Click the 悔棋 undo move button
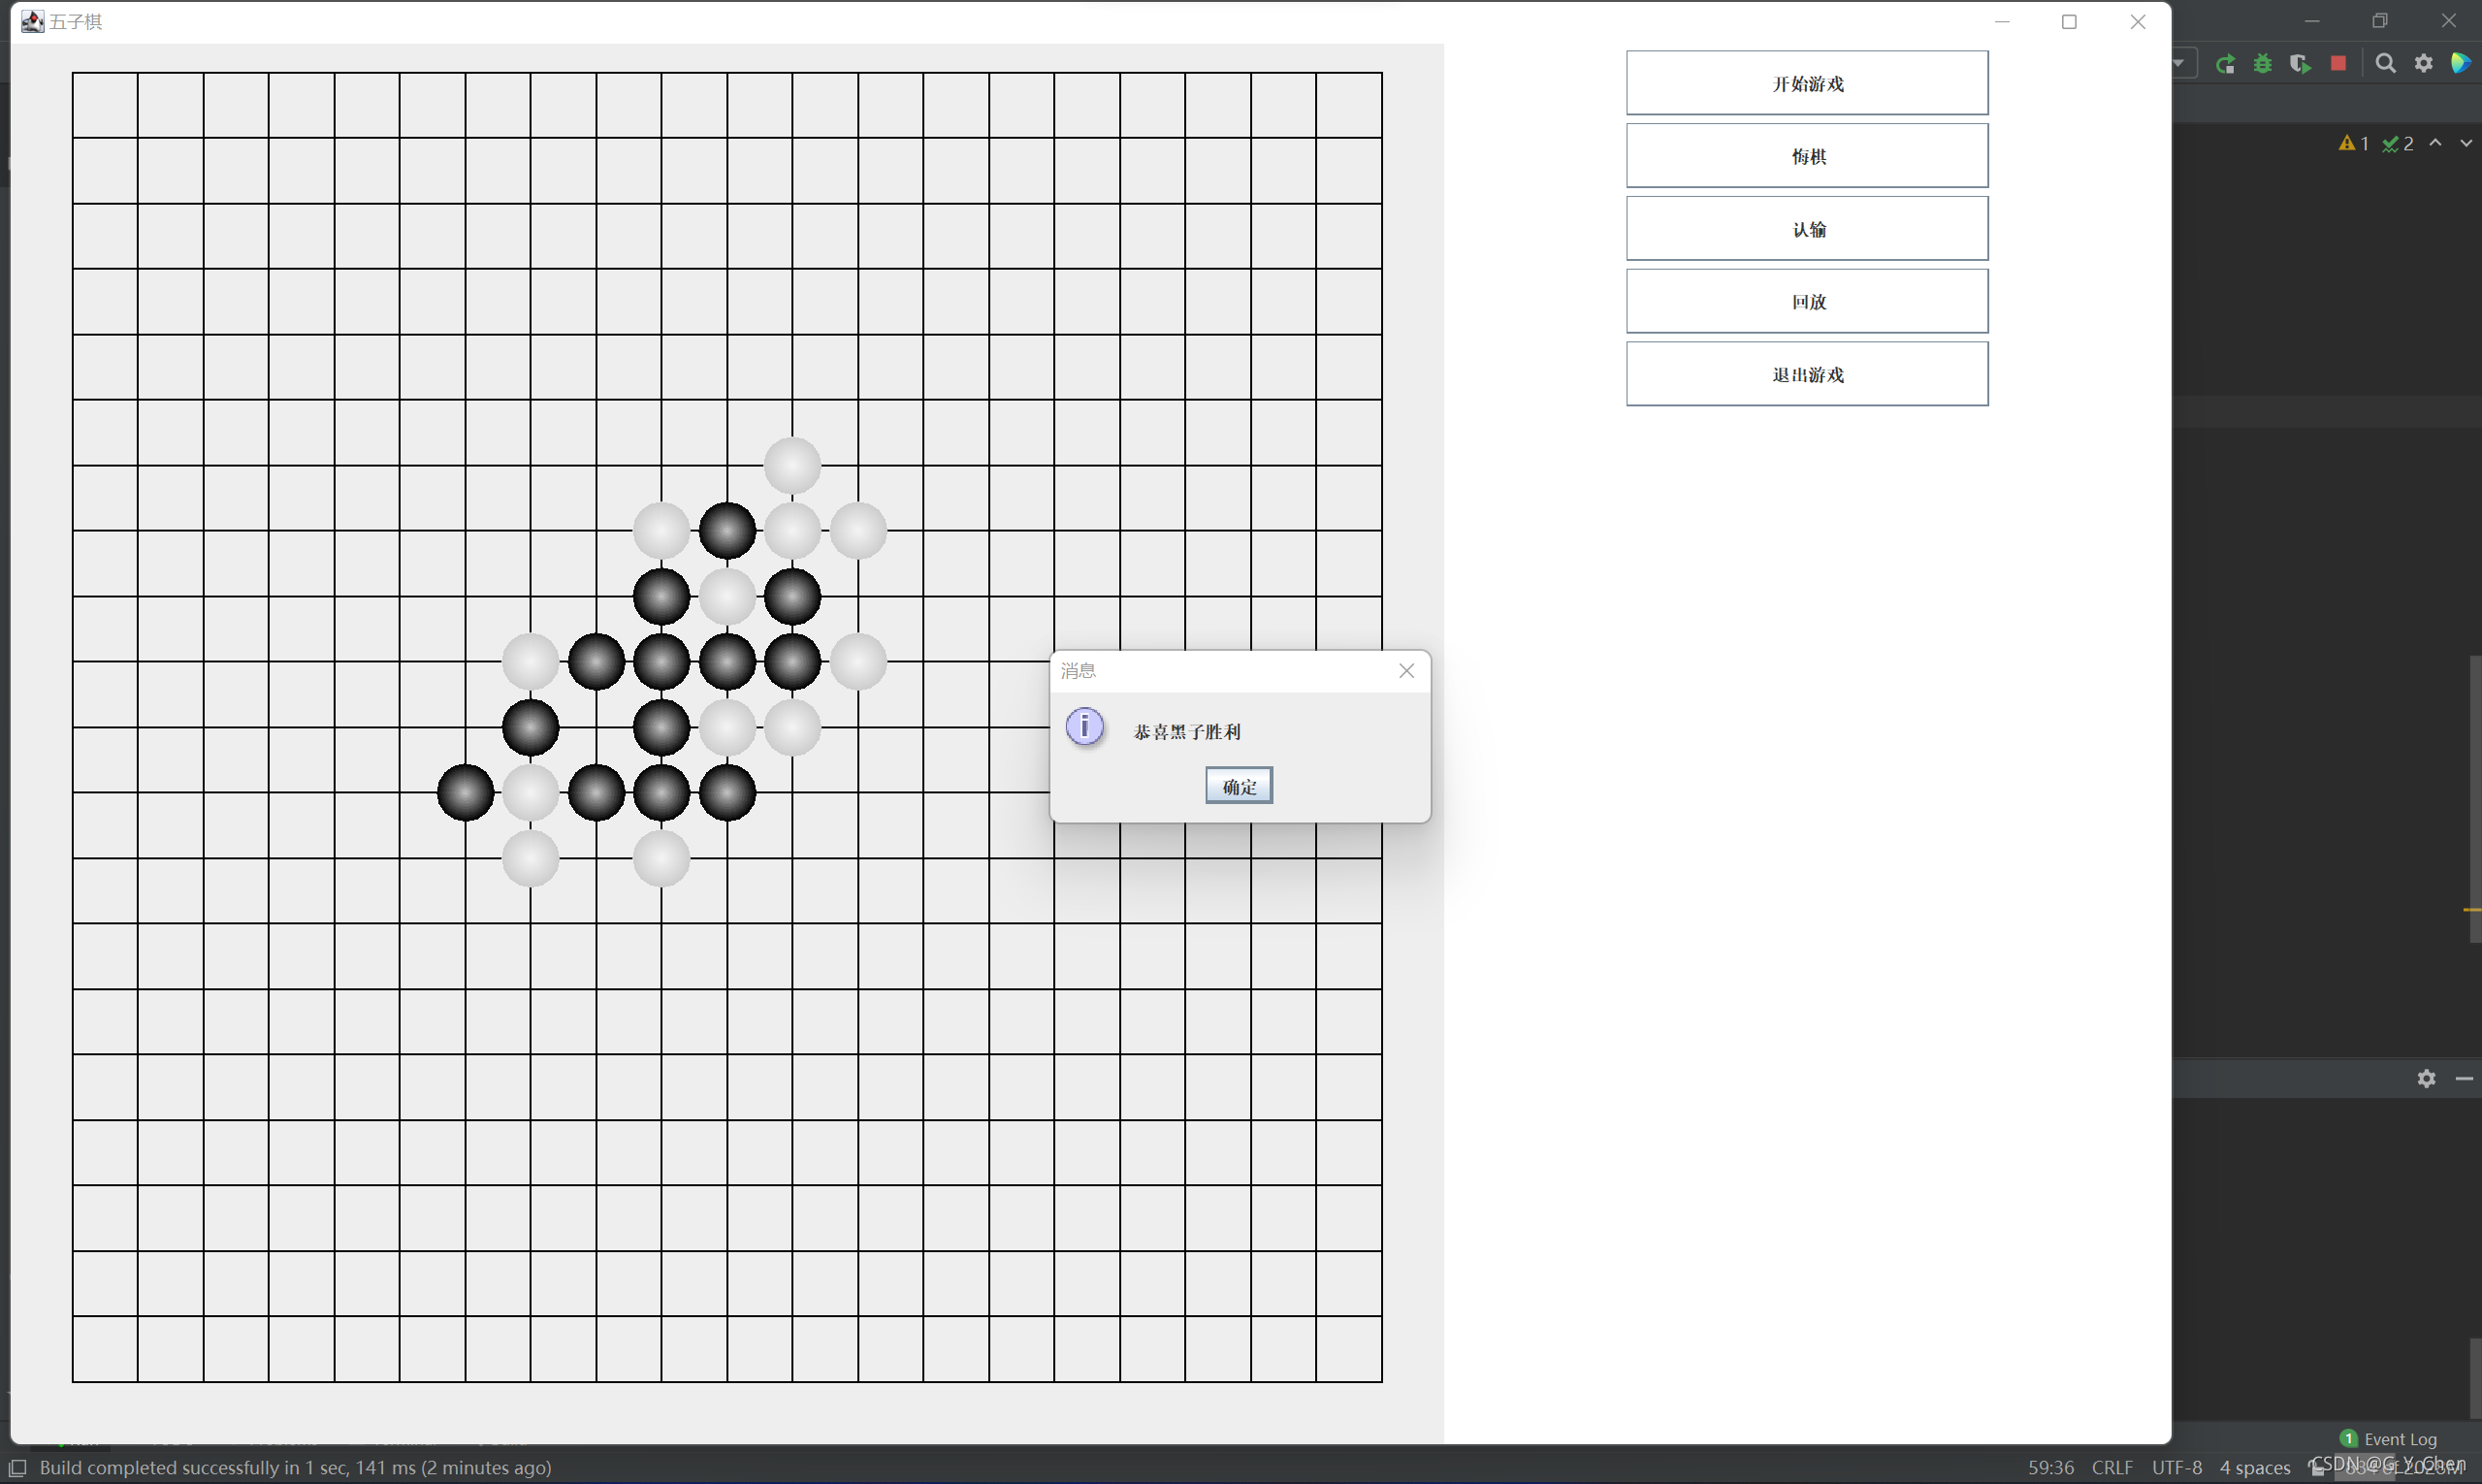The image size is (2482, 1484). pos(1806,156)
